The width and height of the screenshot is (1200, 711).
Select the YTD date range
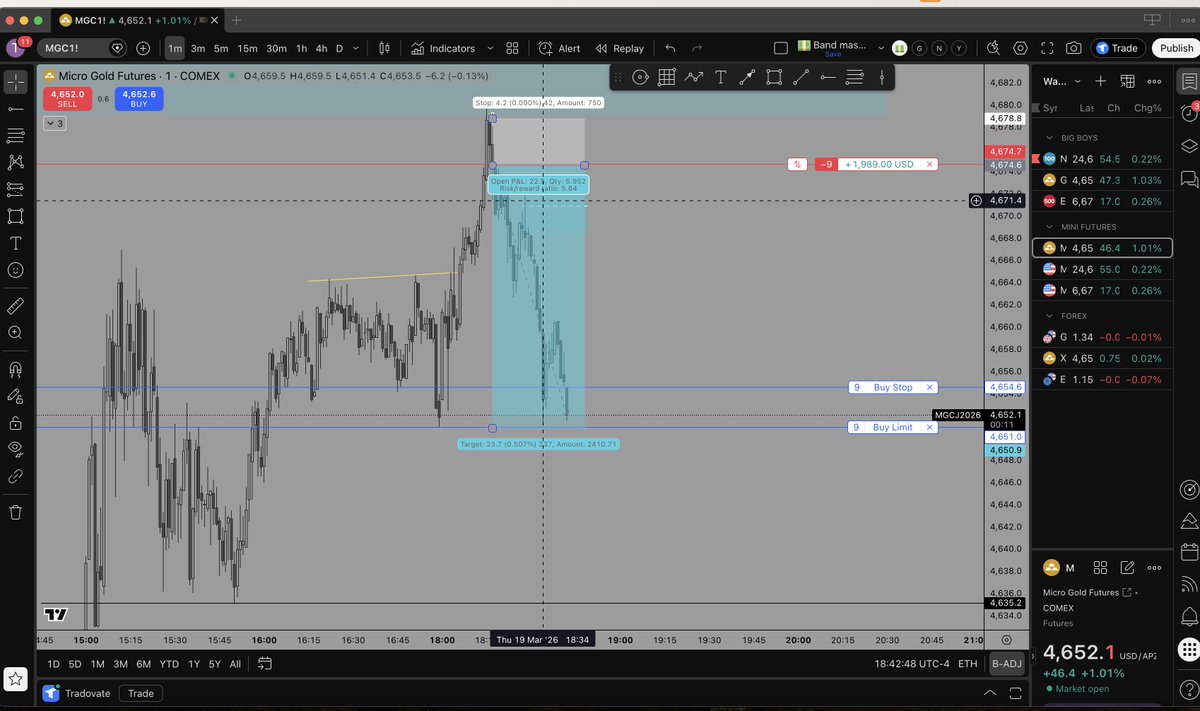click(169, 664)
